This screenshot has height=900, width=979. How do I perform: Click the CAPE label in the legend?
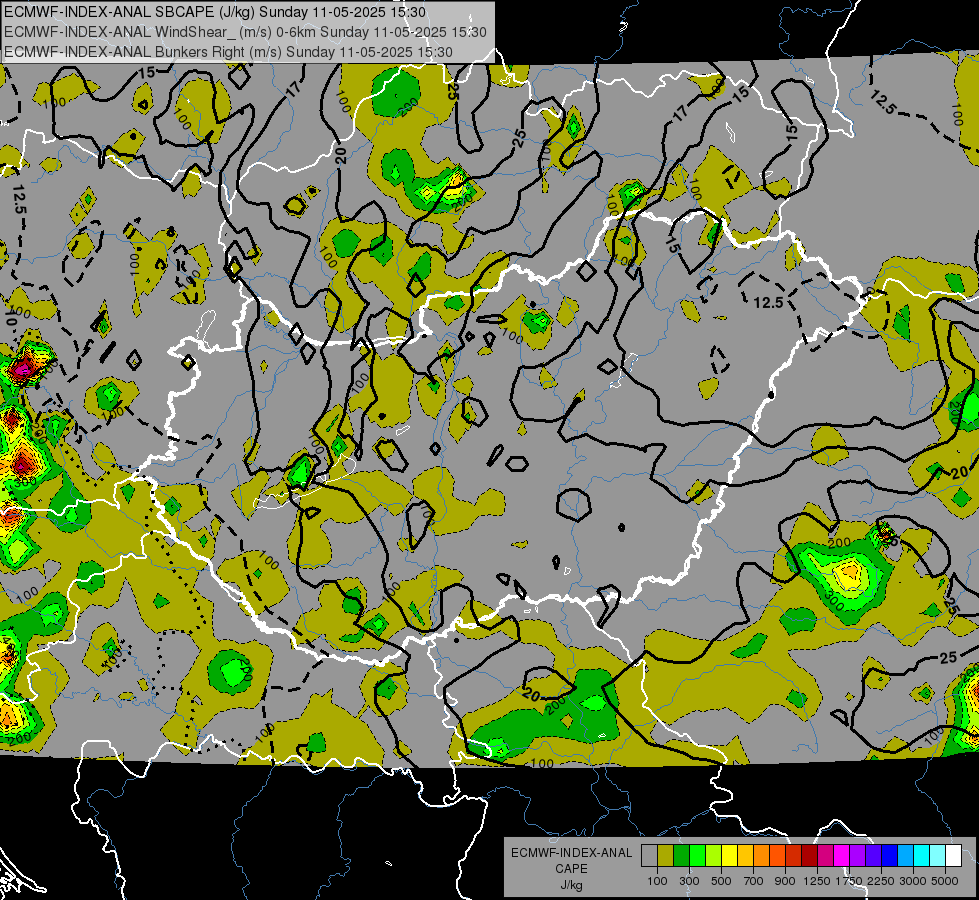pyautogui.click(x=571, y=868)
